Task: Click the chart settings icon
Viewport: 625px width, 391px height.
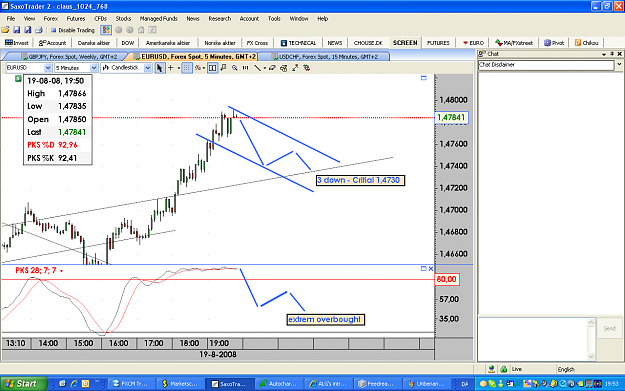Action: point(284,68)
